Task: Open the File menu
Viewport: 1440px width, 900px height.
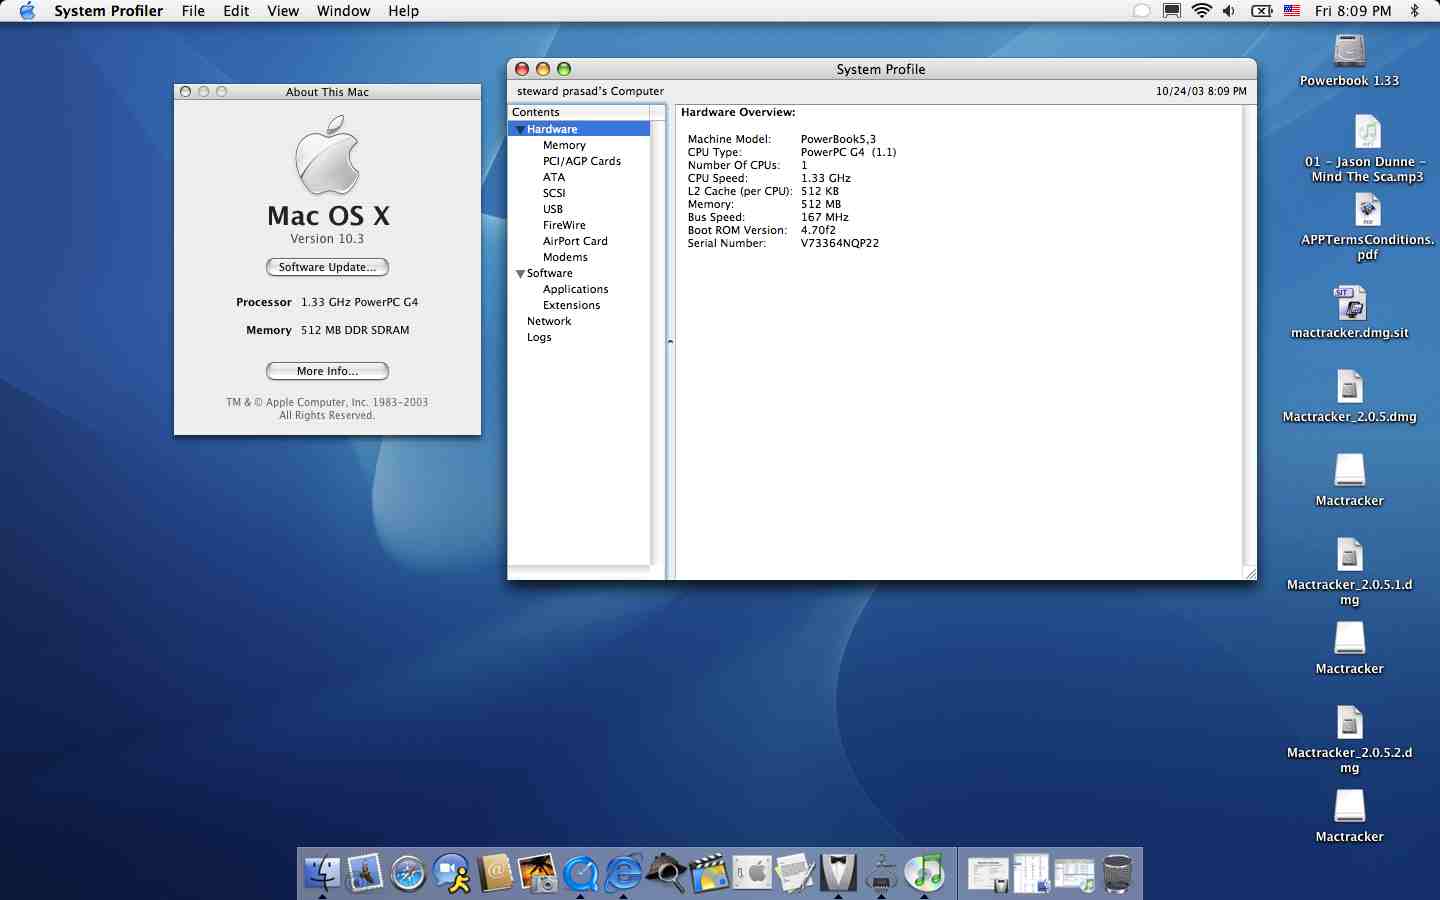Action: (193, 11)
